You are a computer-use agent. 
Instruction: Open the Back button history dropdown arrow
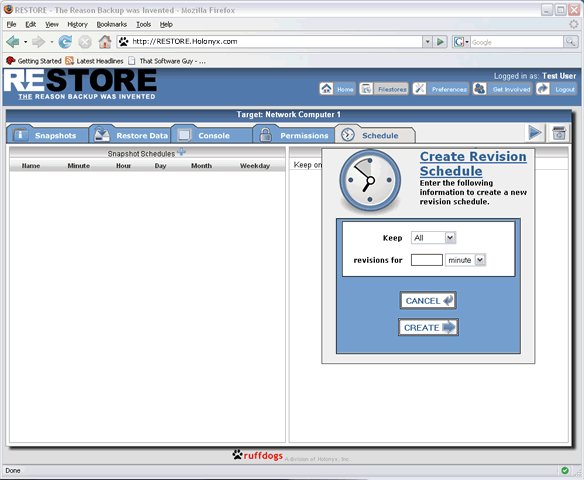coord(25,42)
